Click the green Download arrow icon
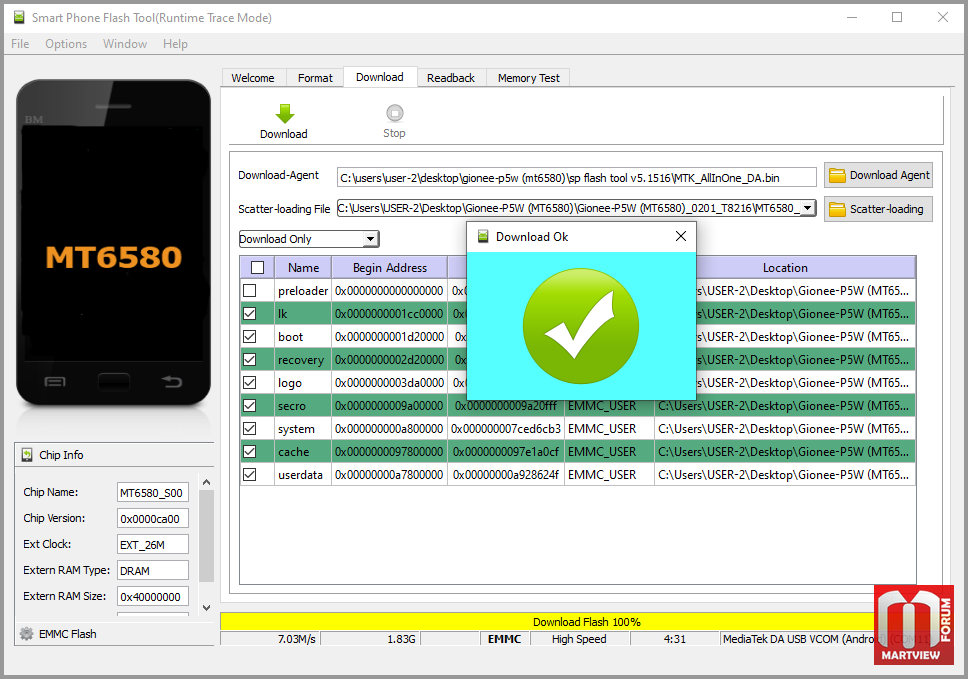The height and width of the screenshot is (679, 968). click(x=285, y=114)
